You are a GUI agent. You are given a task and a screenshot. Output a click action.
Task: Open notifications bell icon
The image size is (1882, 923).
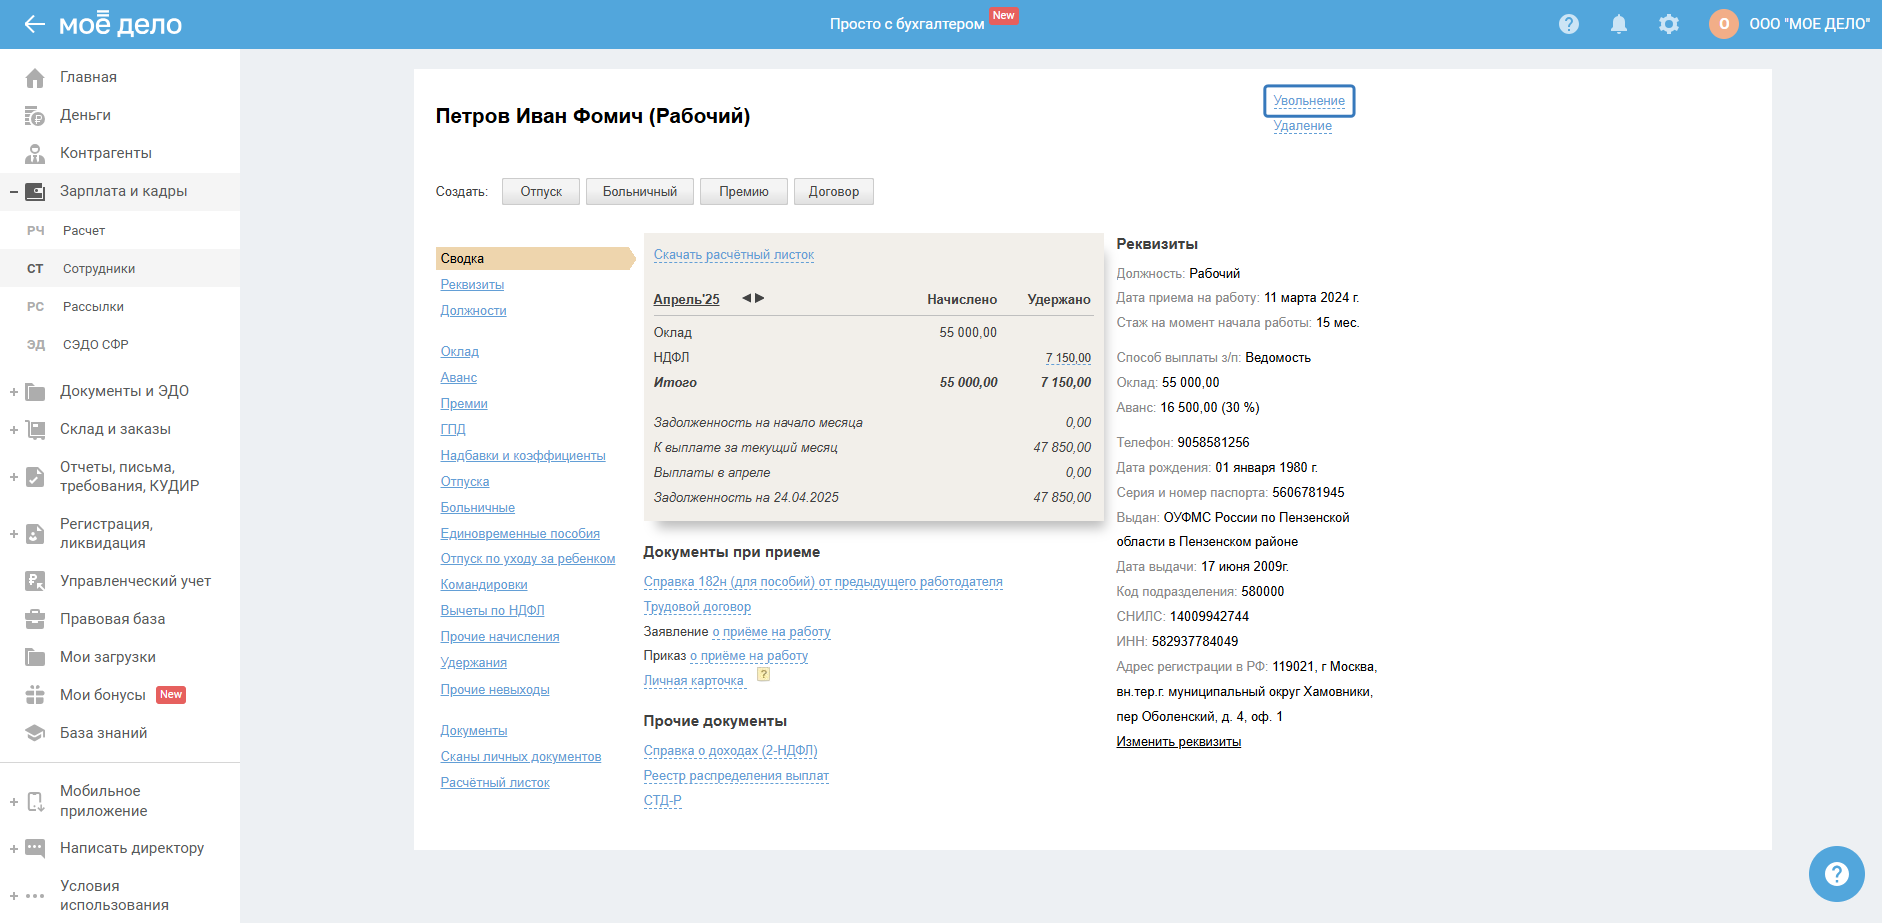tap(1618, 24)
